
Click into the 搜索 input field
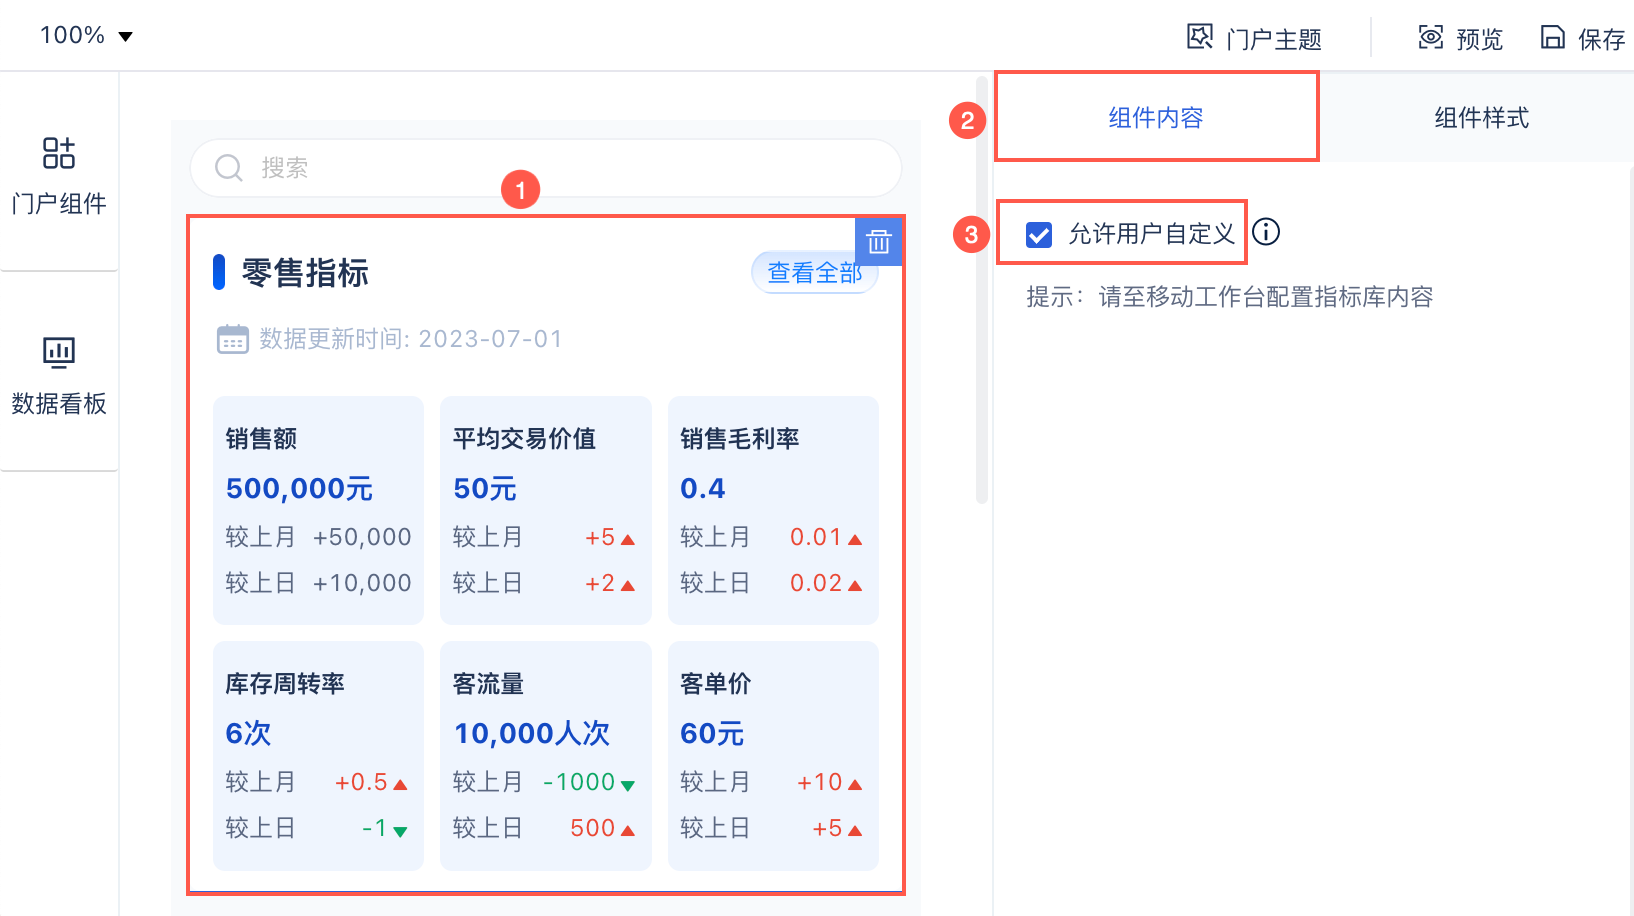(x=546, y=168)
